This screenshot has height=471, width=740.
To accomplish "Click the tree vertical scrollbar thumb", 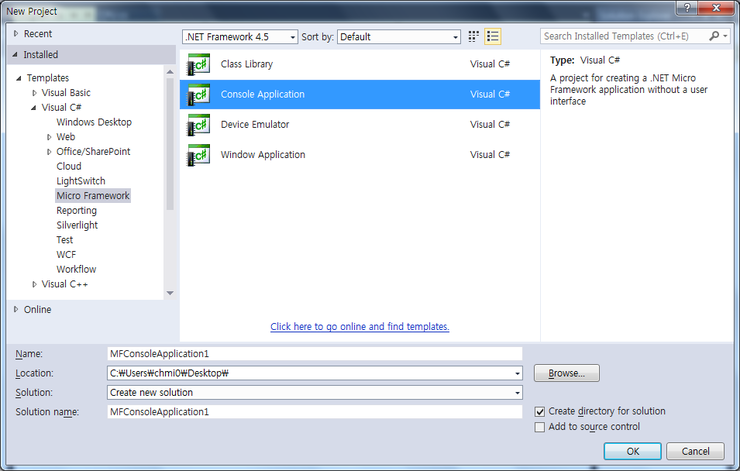I will (x=170, y=144).
